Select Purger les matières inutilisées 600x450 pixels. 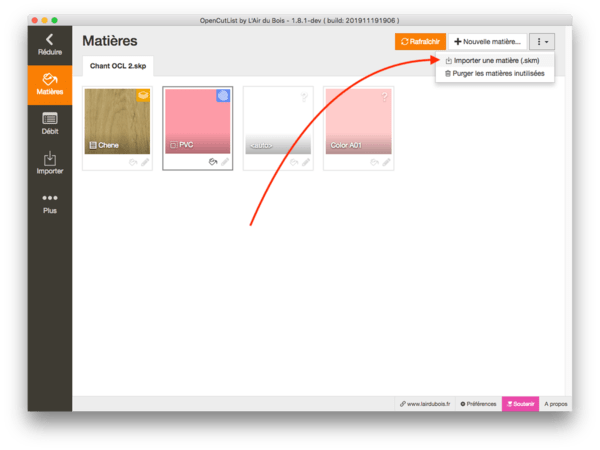497,74
